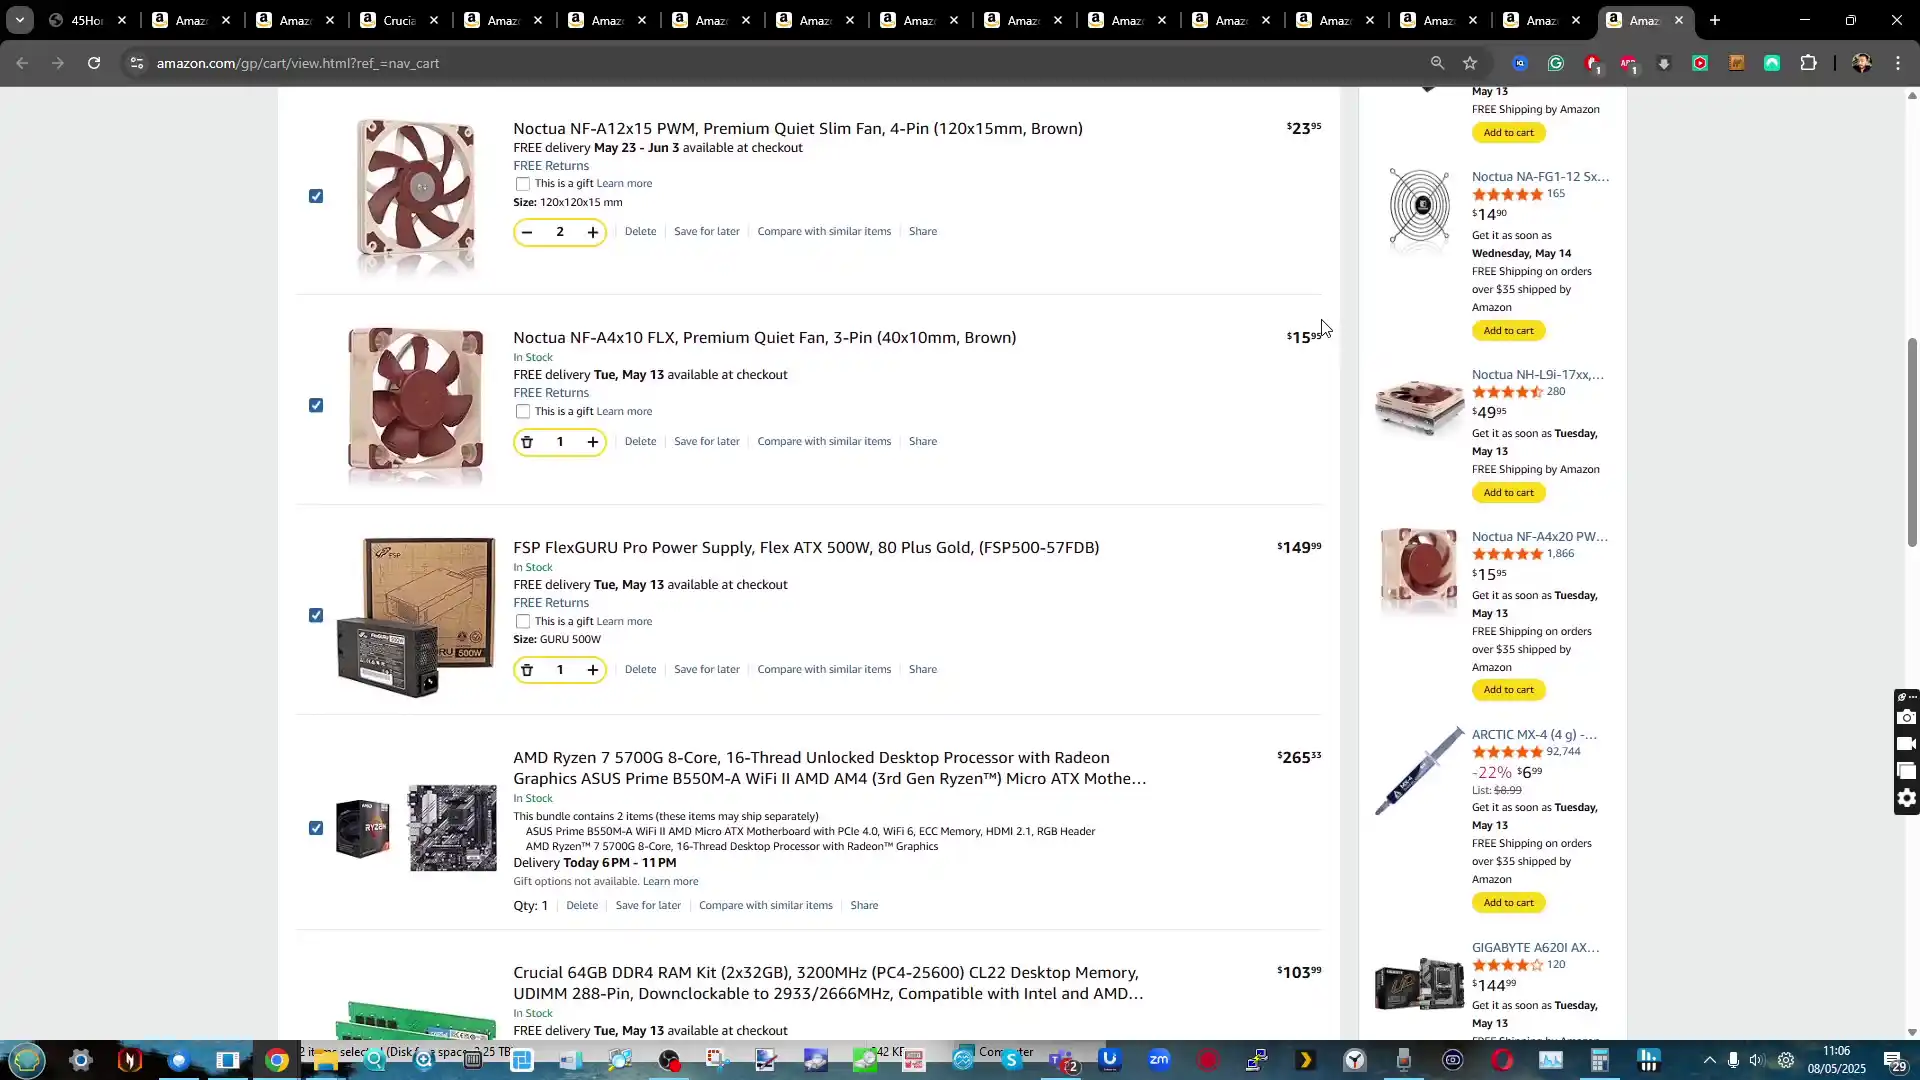1920x1080 pixels.
Task: Open Chrome from the taskbar
Action: [277, 1060]
